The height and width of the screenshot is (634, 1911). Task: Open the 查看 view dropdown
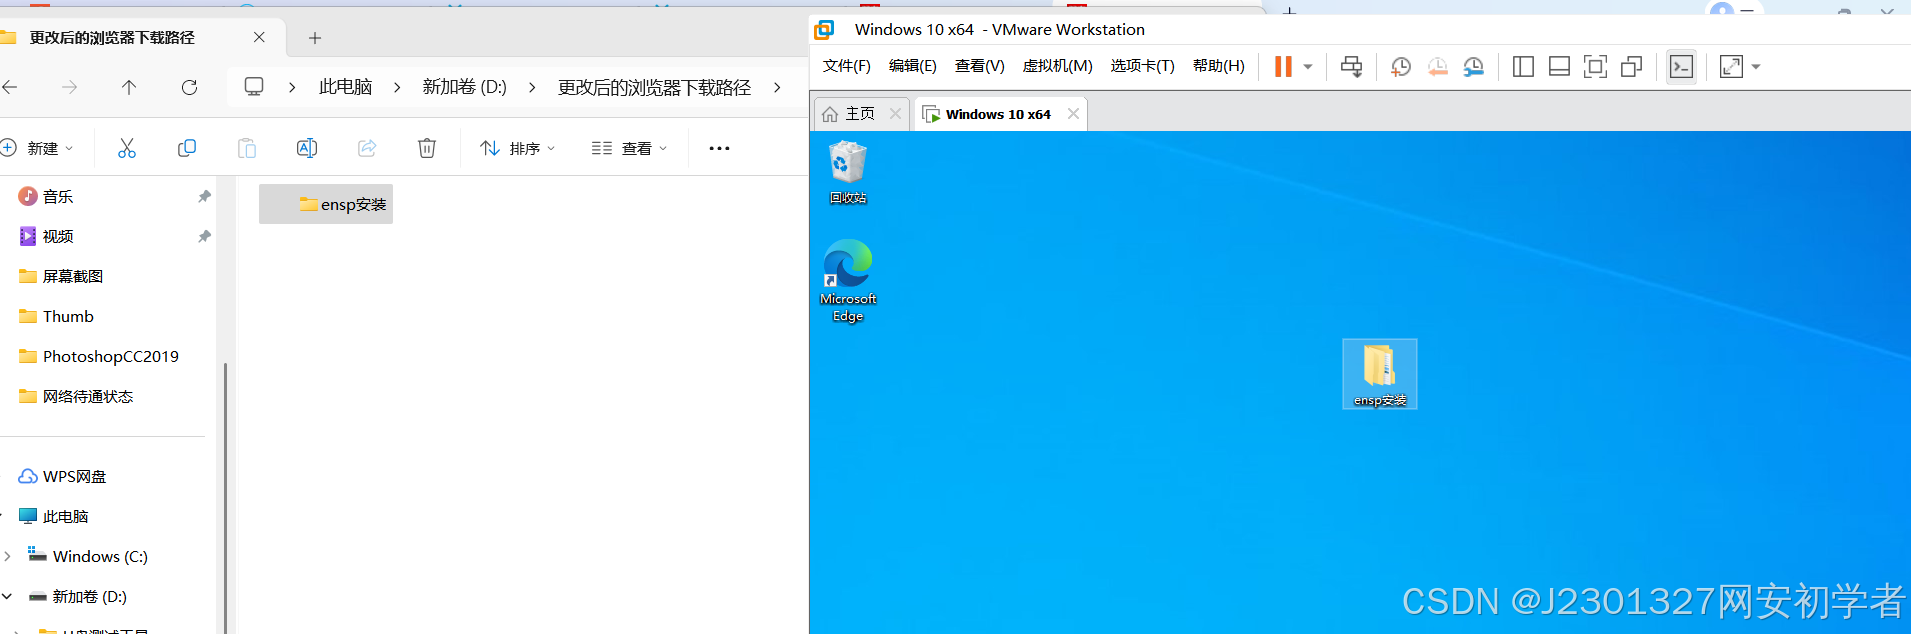click(629, 148)
